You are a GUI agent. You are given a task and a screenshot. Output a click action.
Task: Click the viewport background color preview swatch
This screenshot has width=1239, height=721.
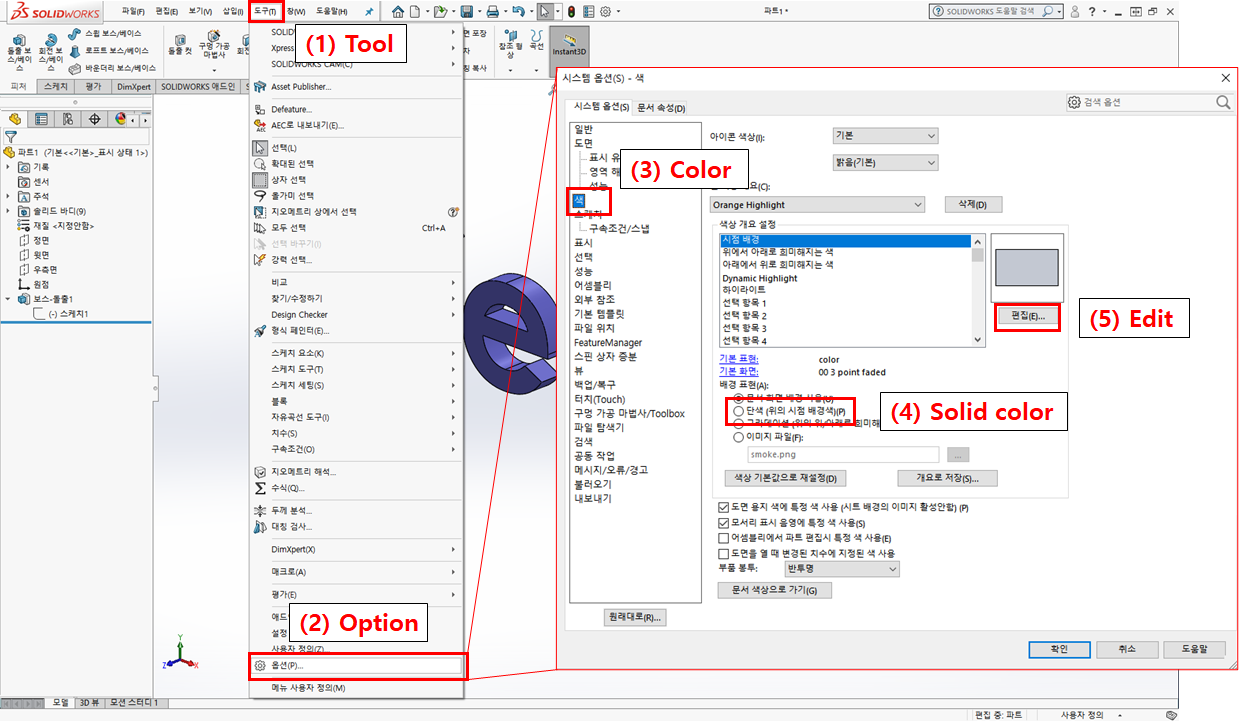click(1027, 268)
